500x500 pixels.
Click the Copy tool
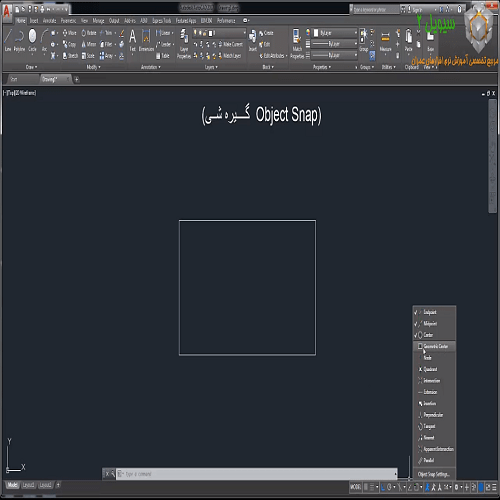click(x=69, y=44)
